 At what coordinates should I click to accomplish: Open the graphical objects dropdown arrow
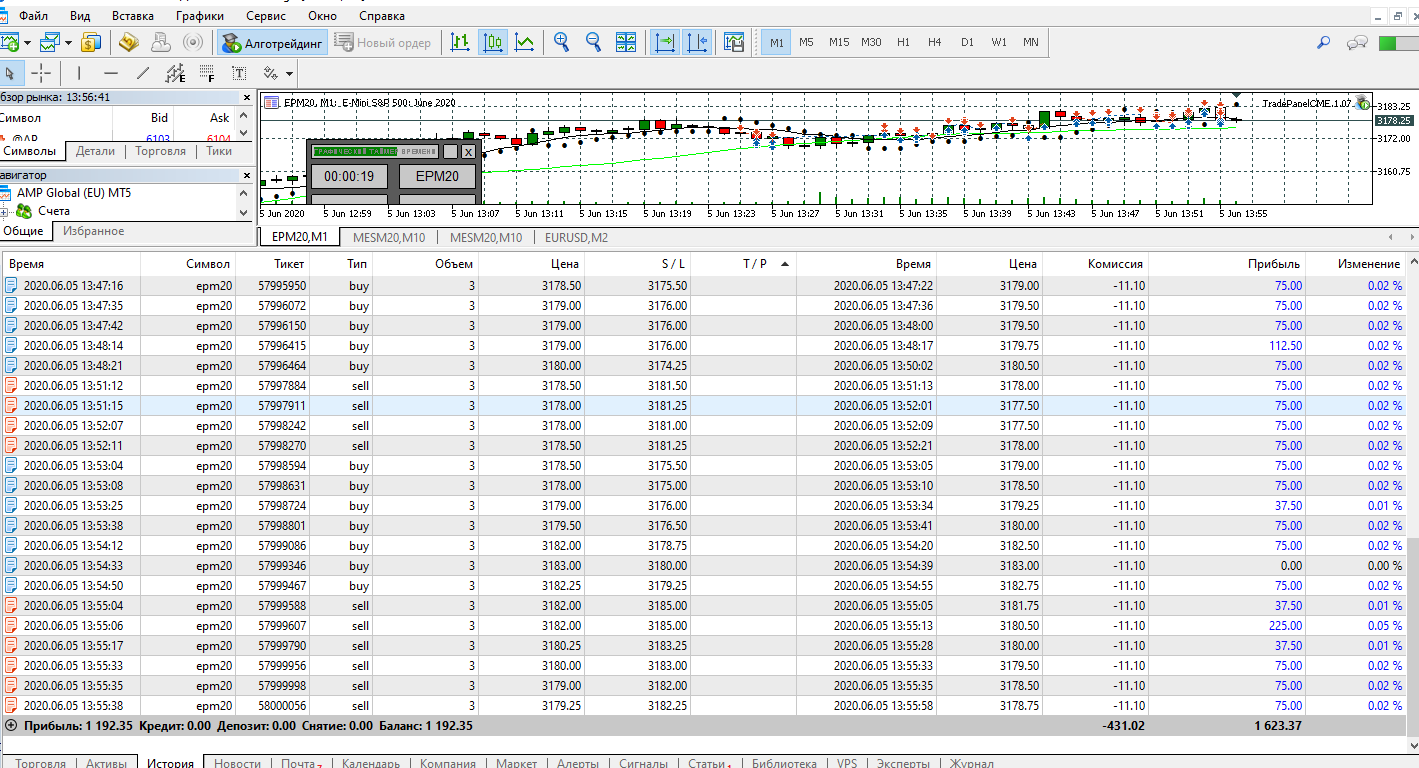(289, 74)
